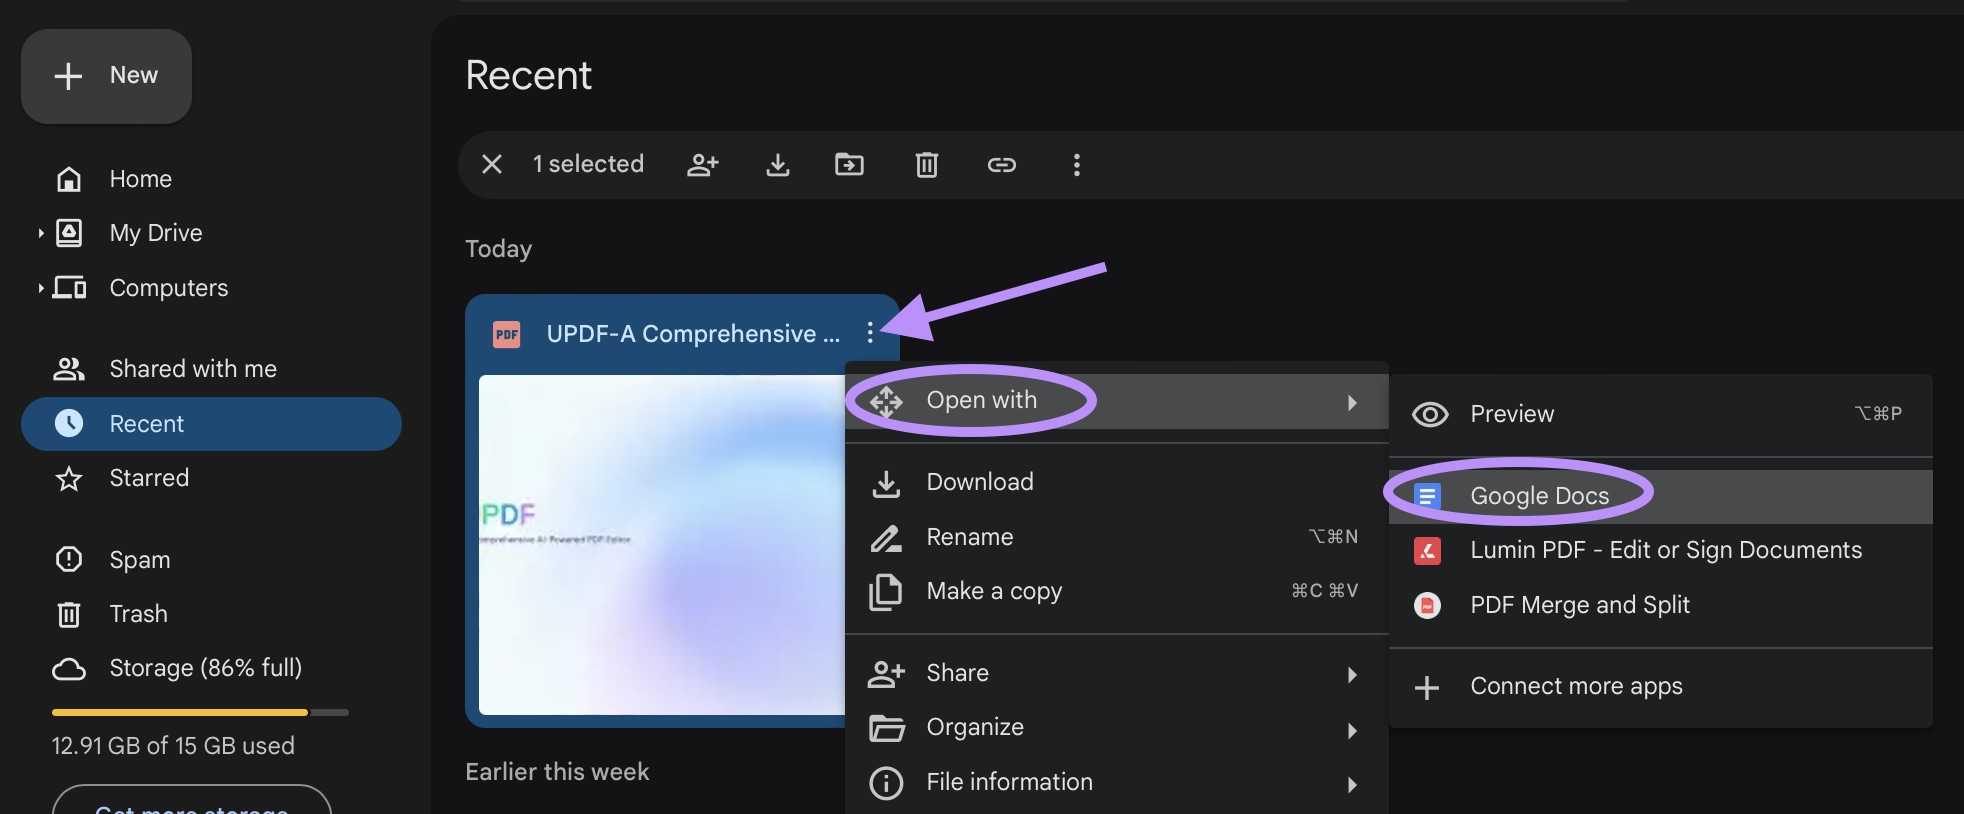Expand the Computers tree arrow

pyautogui.click(x=41, y=288)
